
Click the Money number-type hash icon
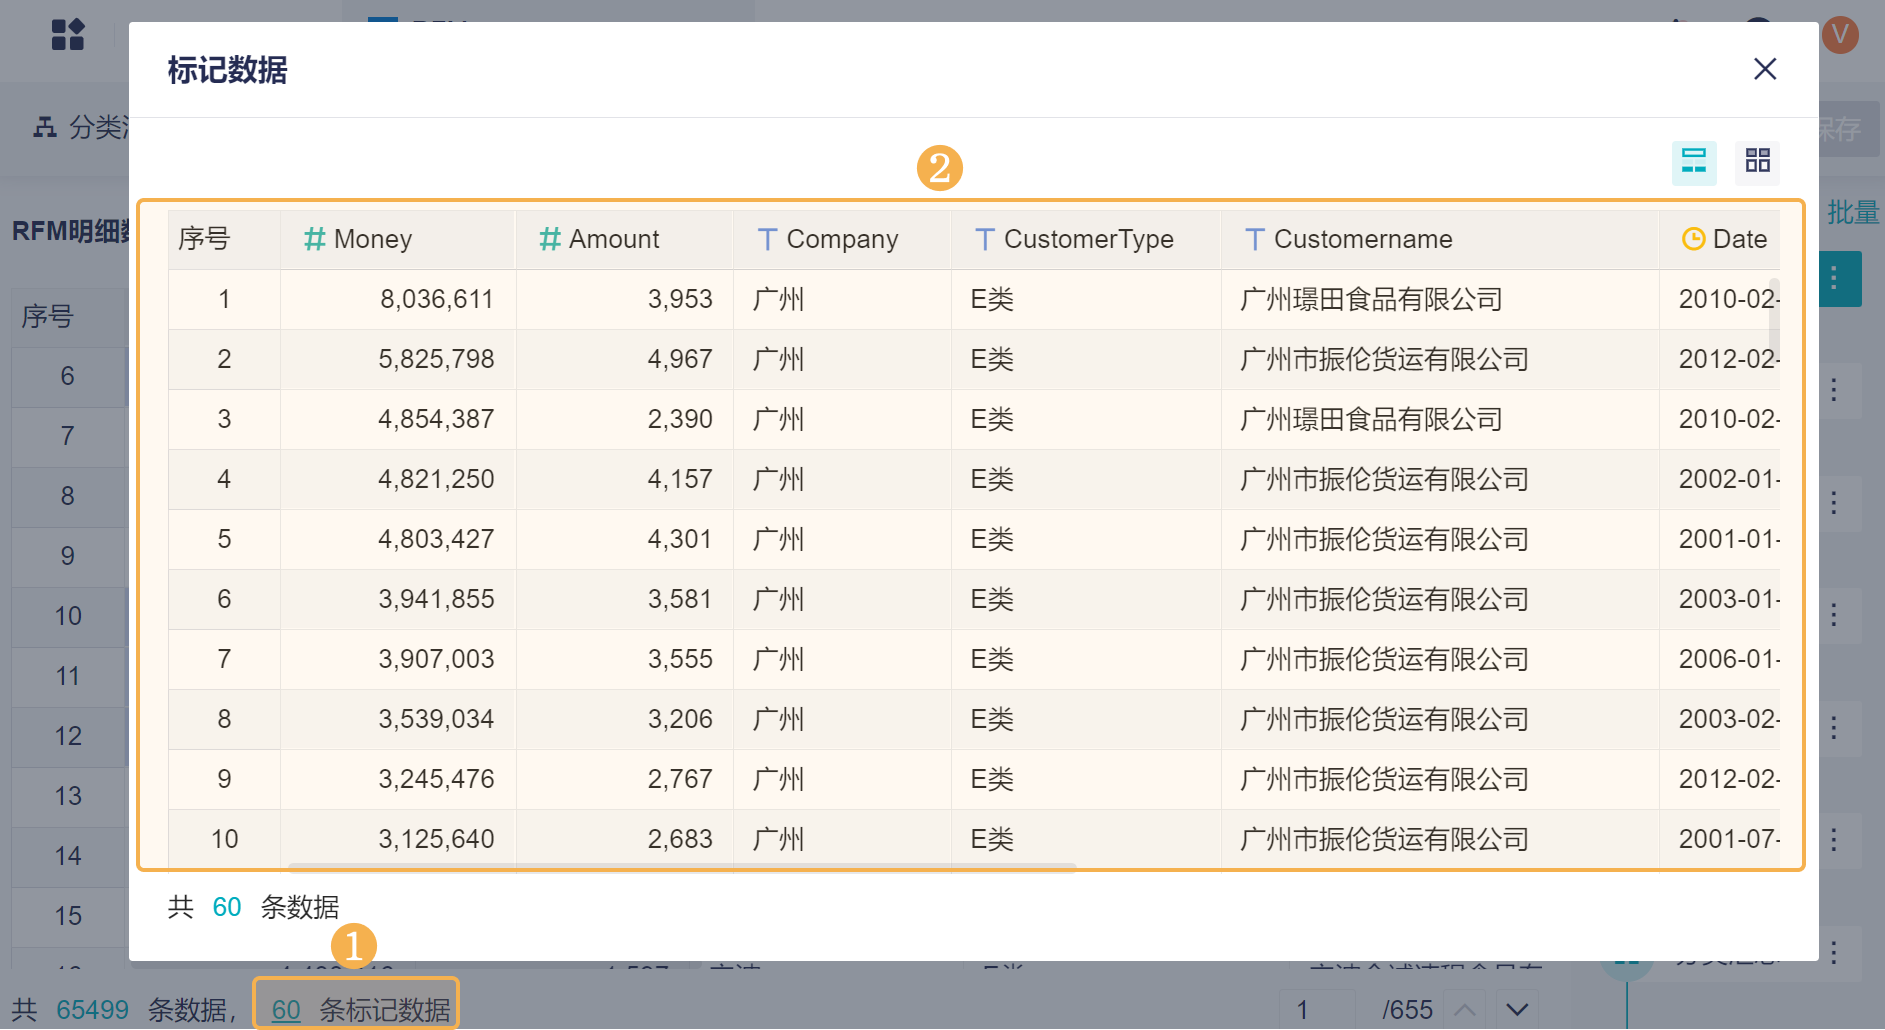[x=315, y=239]
